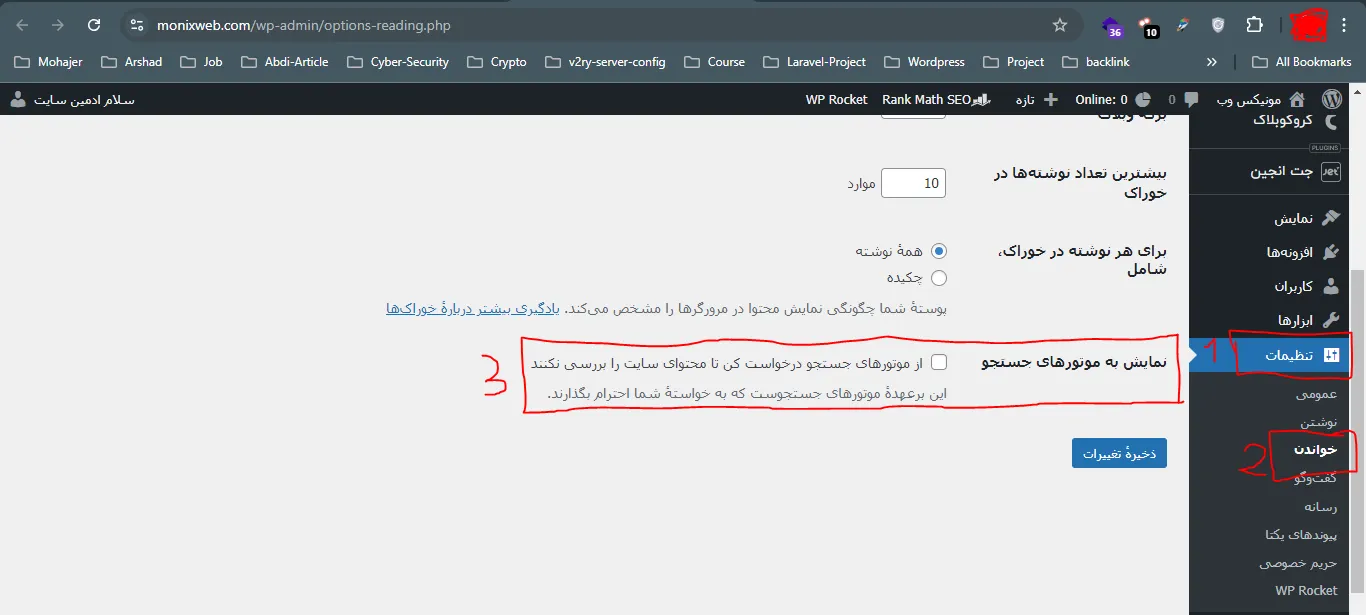Viewport: 1366px width, 615px height.
Task: Click the feed items count field showing 10
Action: [x=913, y=182]
